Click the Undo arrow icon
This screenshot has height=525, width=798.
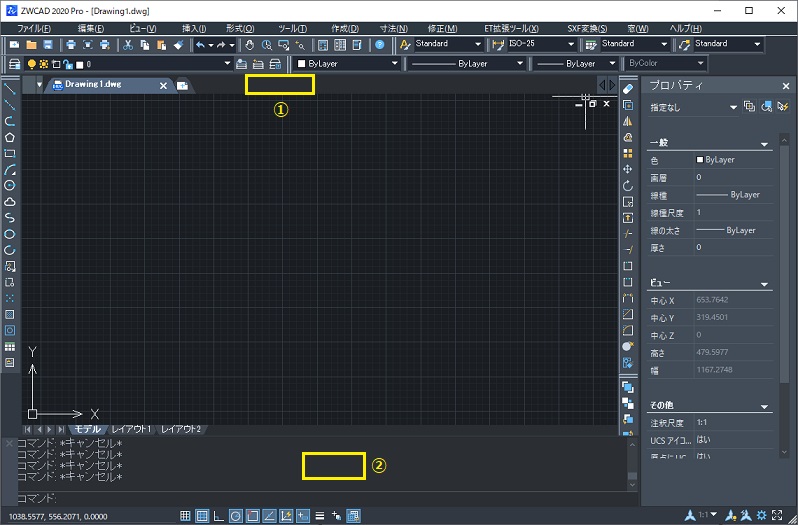click(201, 45)
